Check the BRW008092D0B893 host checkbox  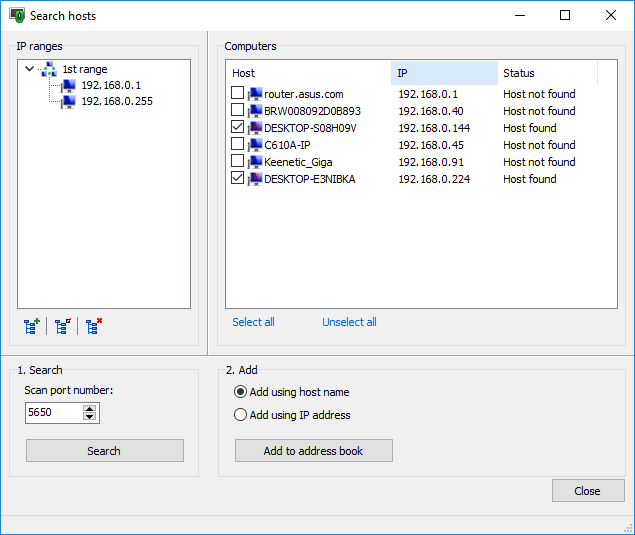237,111
